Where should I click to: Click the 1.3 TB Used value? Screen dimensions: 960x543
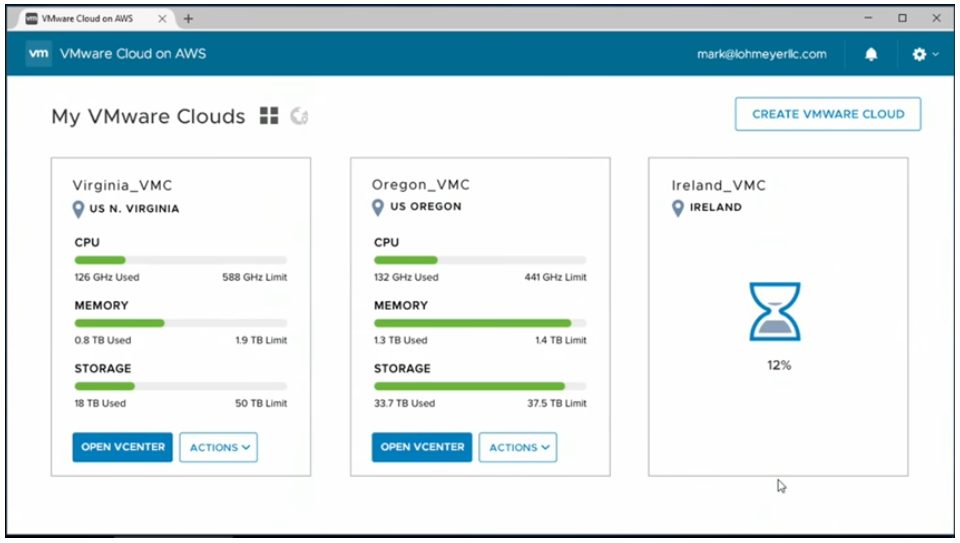pyautogui.click(x=401, y=340)
